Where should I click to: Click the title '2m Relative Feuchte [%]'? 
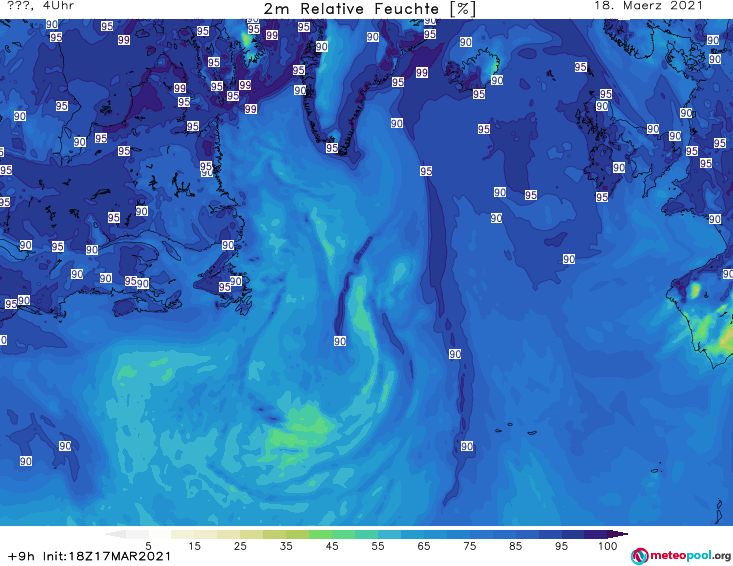(370, 9)
